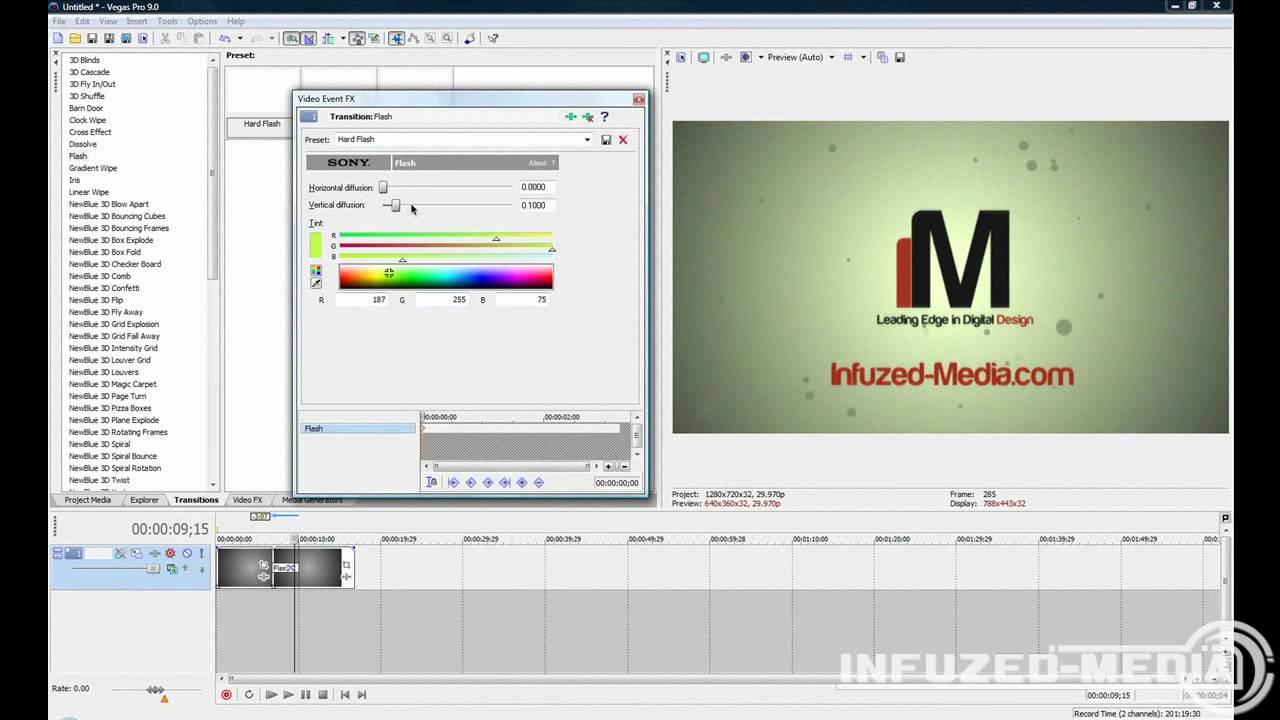1280x720 pixels.
Task: Click the question mark help icon in Video Event FX
Action: [x=604, y=117]
